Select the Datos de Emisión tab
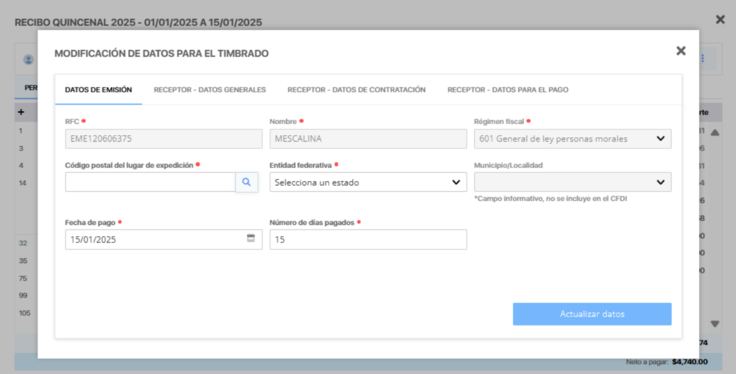The width and height of the screenshot is (736, 374). pyautogui.click(x=99, y=90)
